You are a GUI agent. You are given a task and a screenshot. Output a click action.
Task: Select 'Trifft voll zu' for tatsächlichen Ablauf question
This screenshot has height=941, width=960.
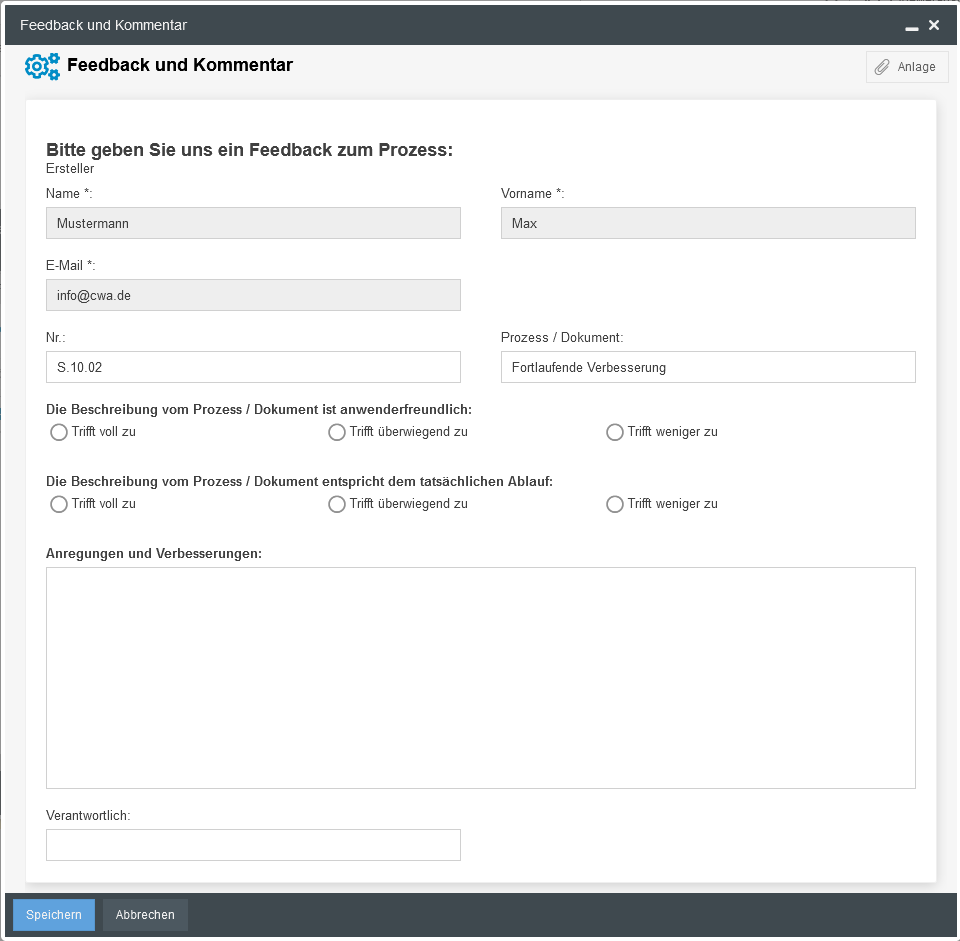click(59, 505)
